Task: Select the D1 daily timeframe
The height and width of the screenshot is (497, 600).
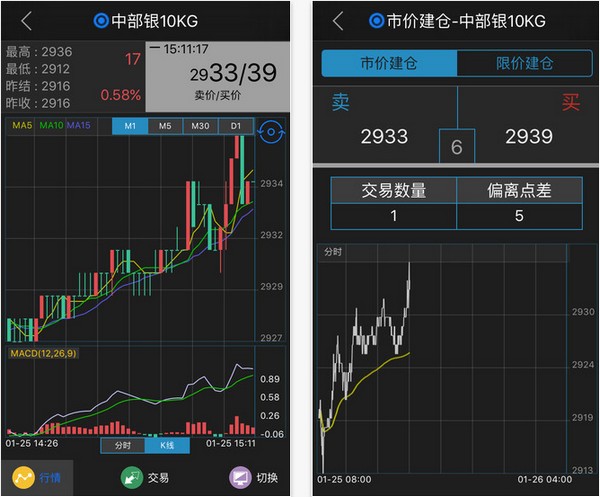Action: (235, 126)
